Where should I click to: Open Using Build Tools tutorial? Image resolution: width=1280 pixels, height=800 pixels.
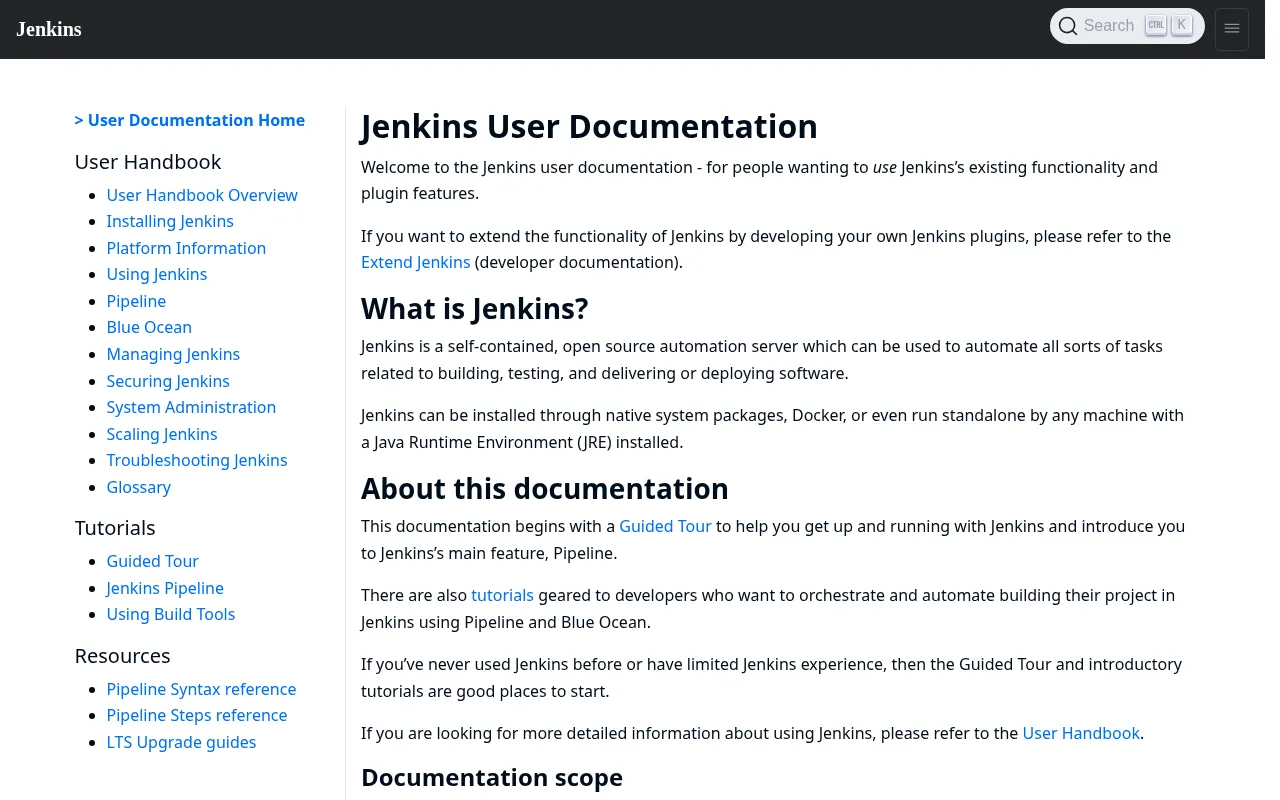171,614
